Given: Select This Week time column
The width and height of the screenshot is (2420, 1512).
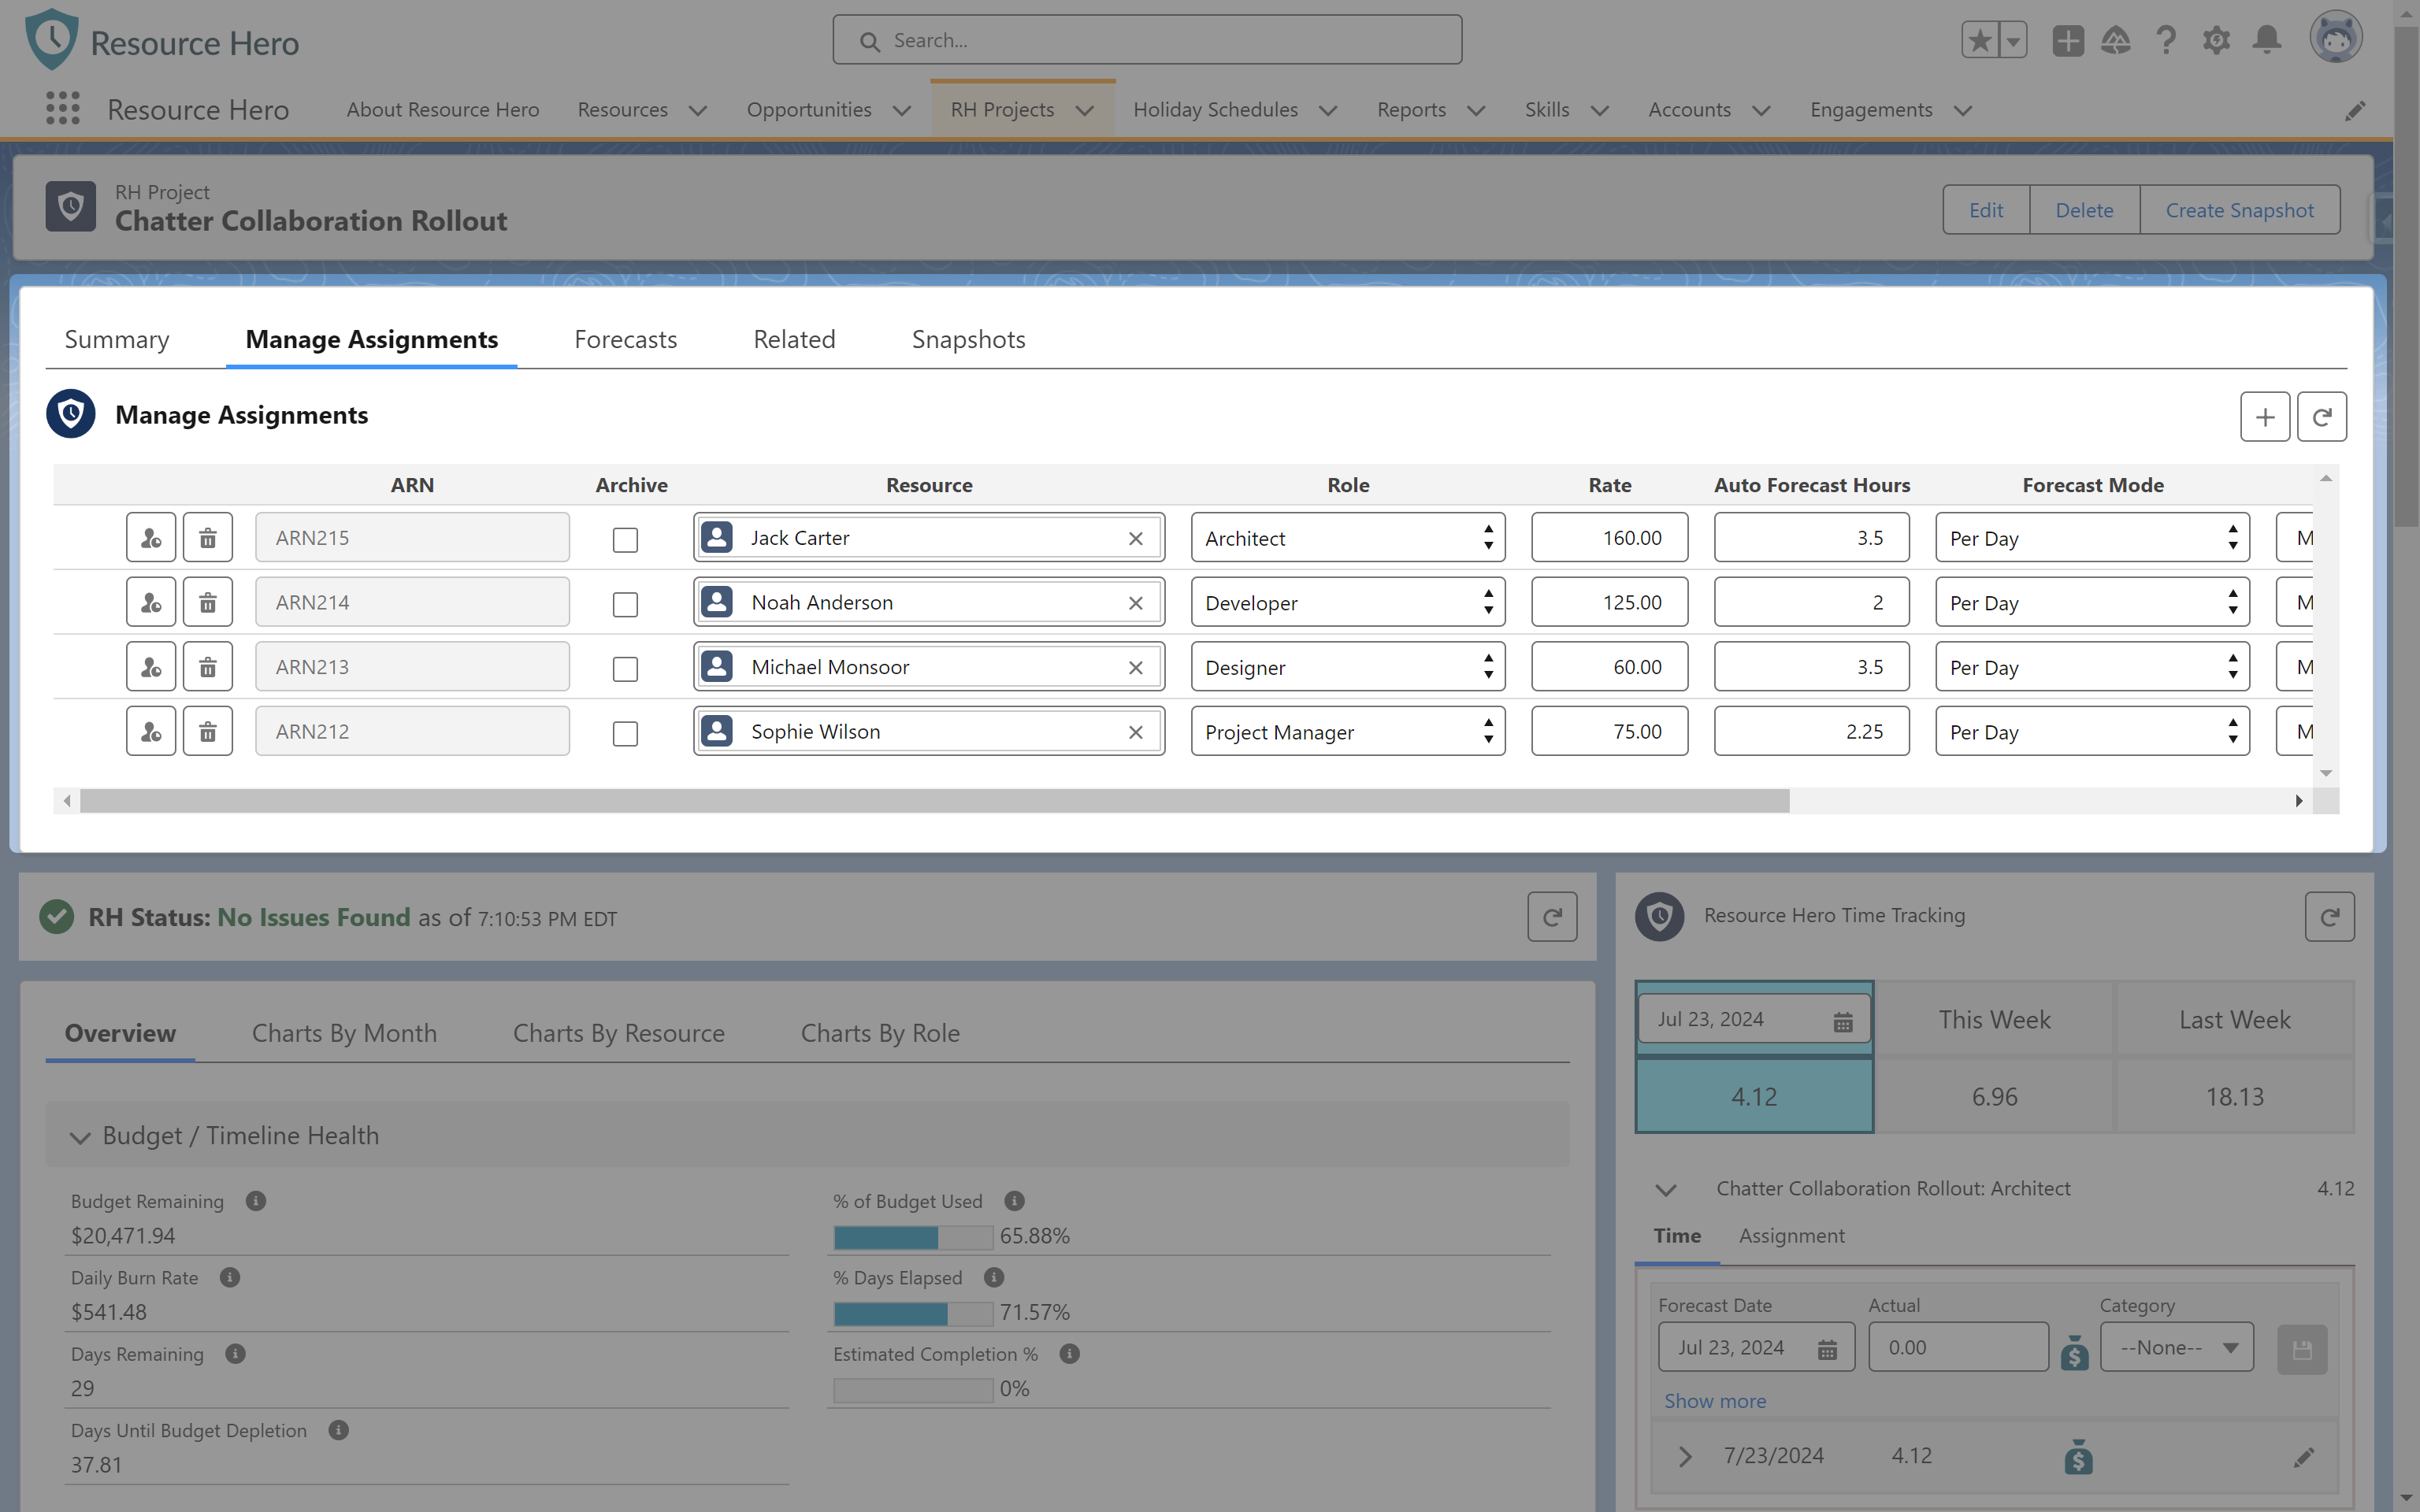Looking at the screenshot, I should [x=1994, y=1020].
